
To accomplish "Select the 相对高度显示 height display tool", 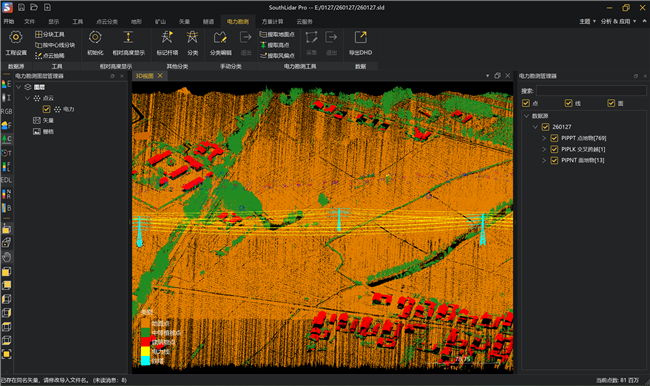I will (129, 43).
